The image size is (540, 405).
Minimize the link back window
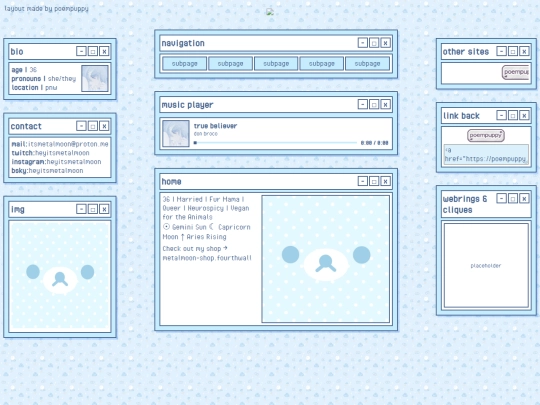[x=501, y=115]
